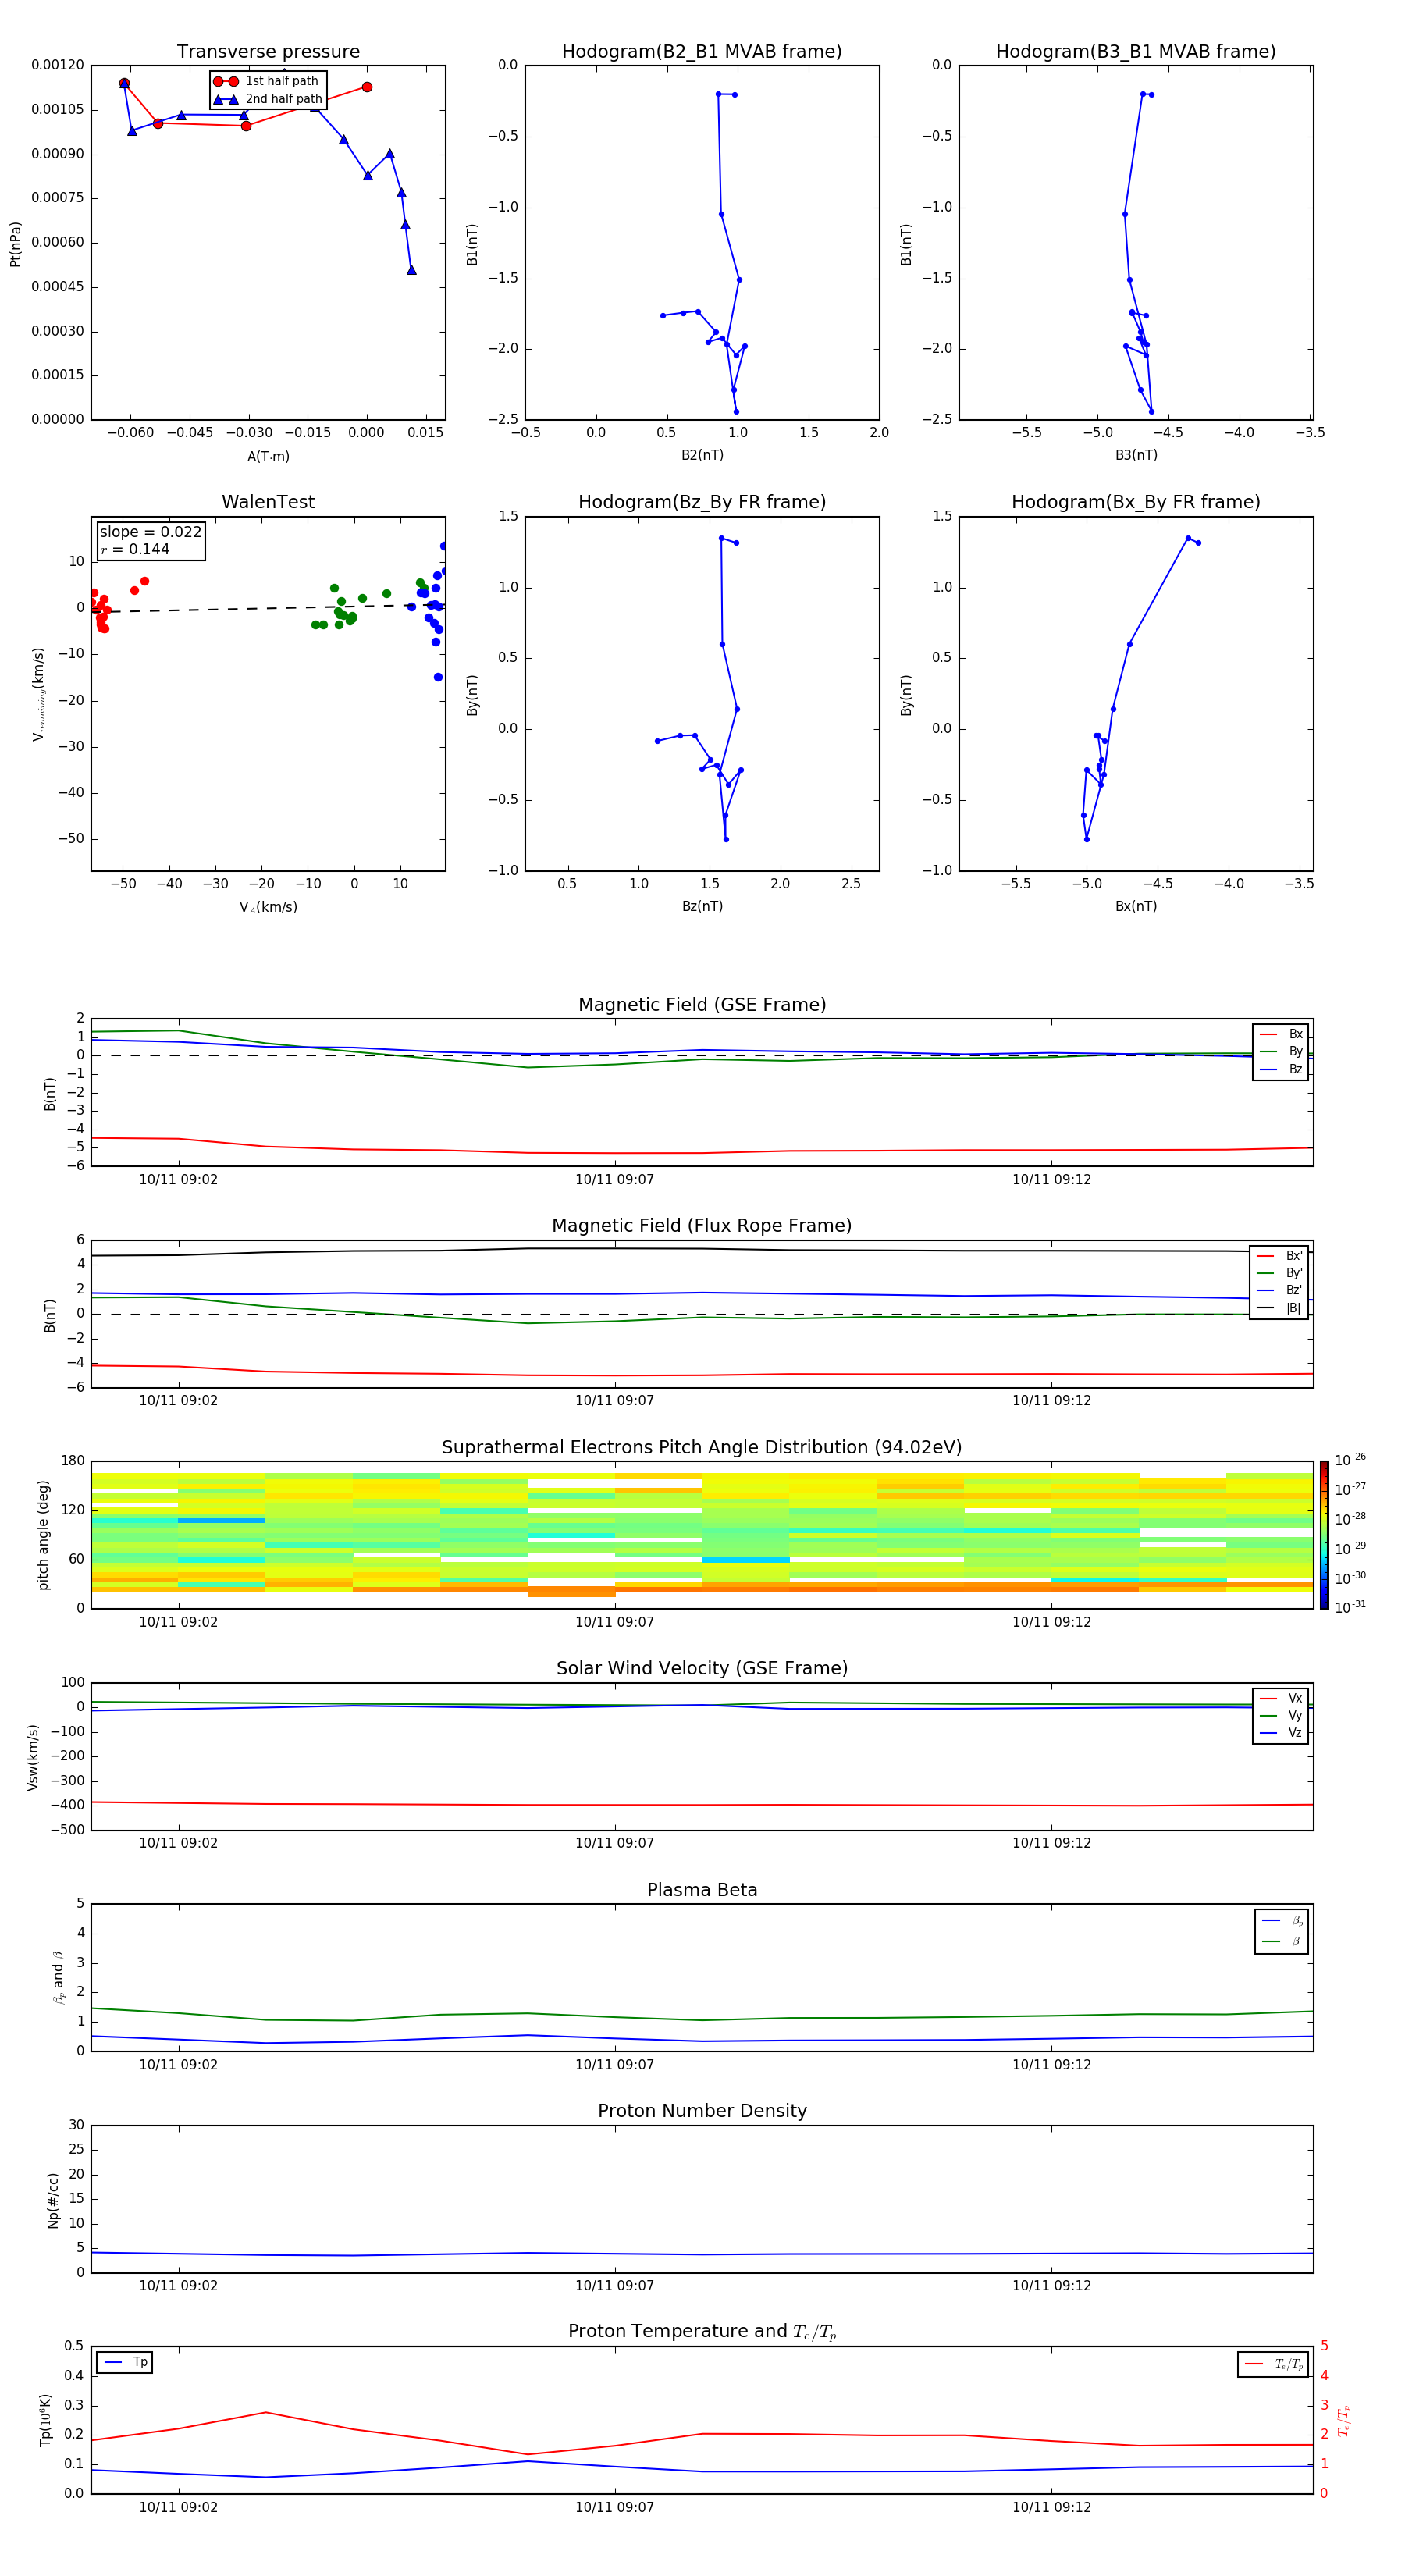The height and width of the screenshot is (2576, 1405).
Task: Click the pitch angle colorbar
Action: [x=1323, y=1535]
